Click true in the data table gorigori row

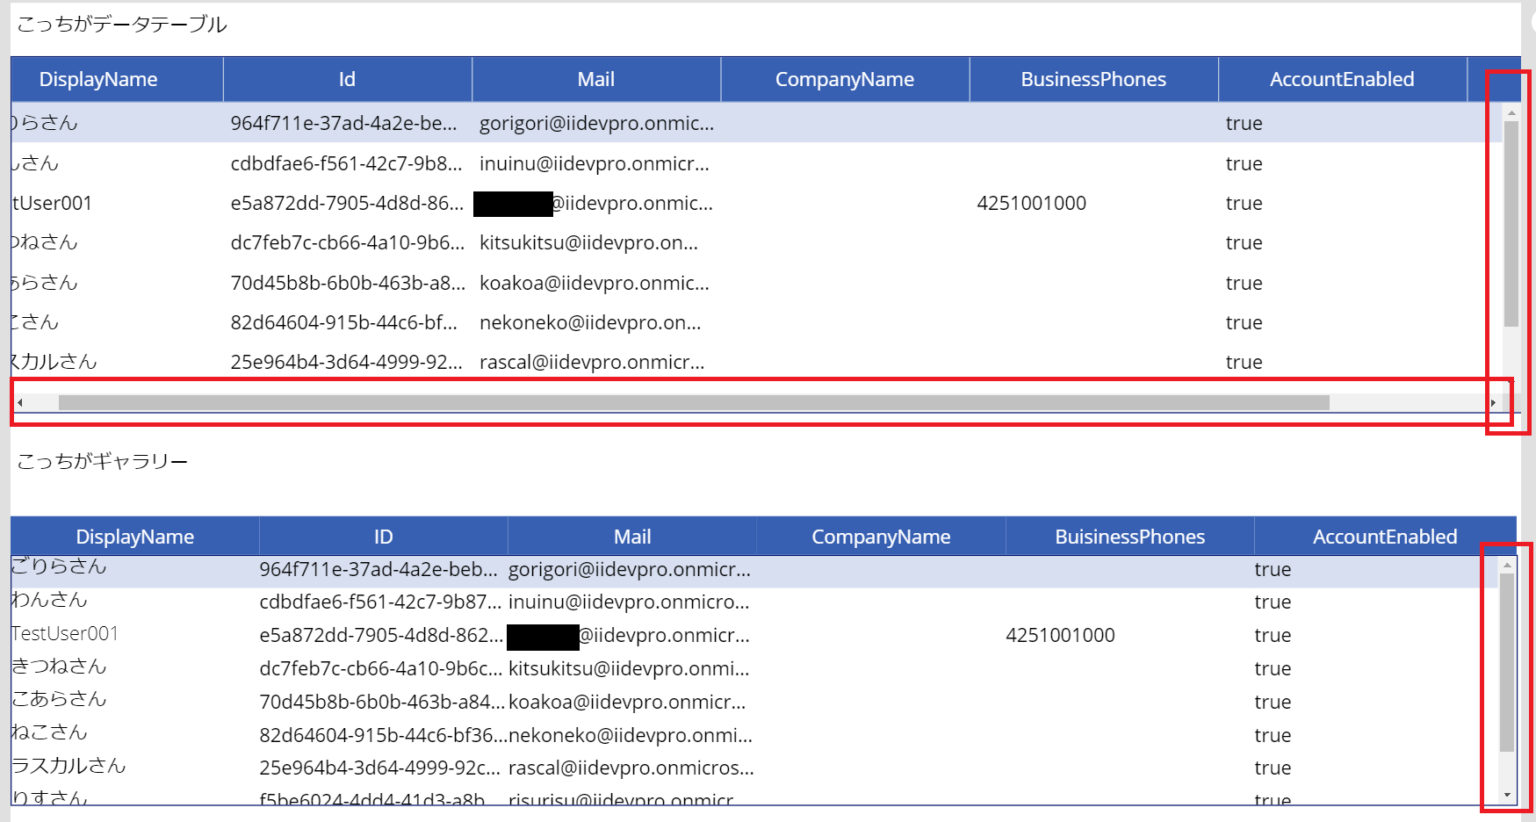tap(1244, 123)
